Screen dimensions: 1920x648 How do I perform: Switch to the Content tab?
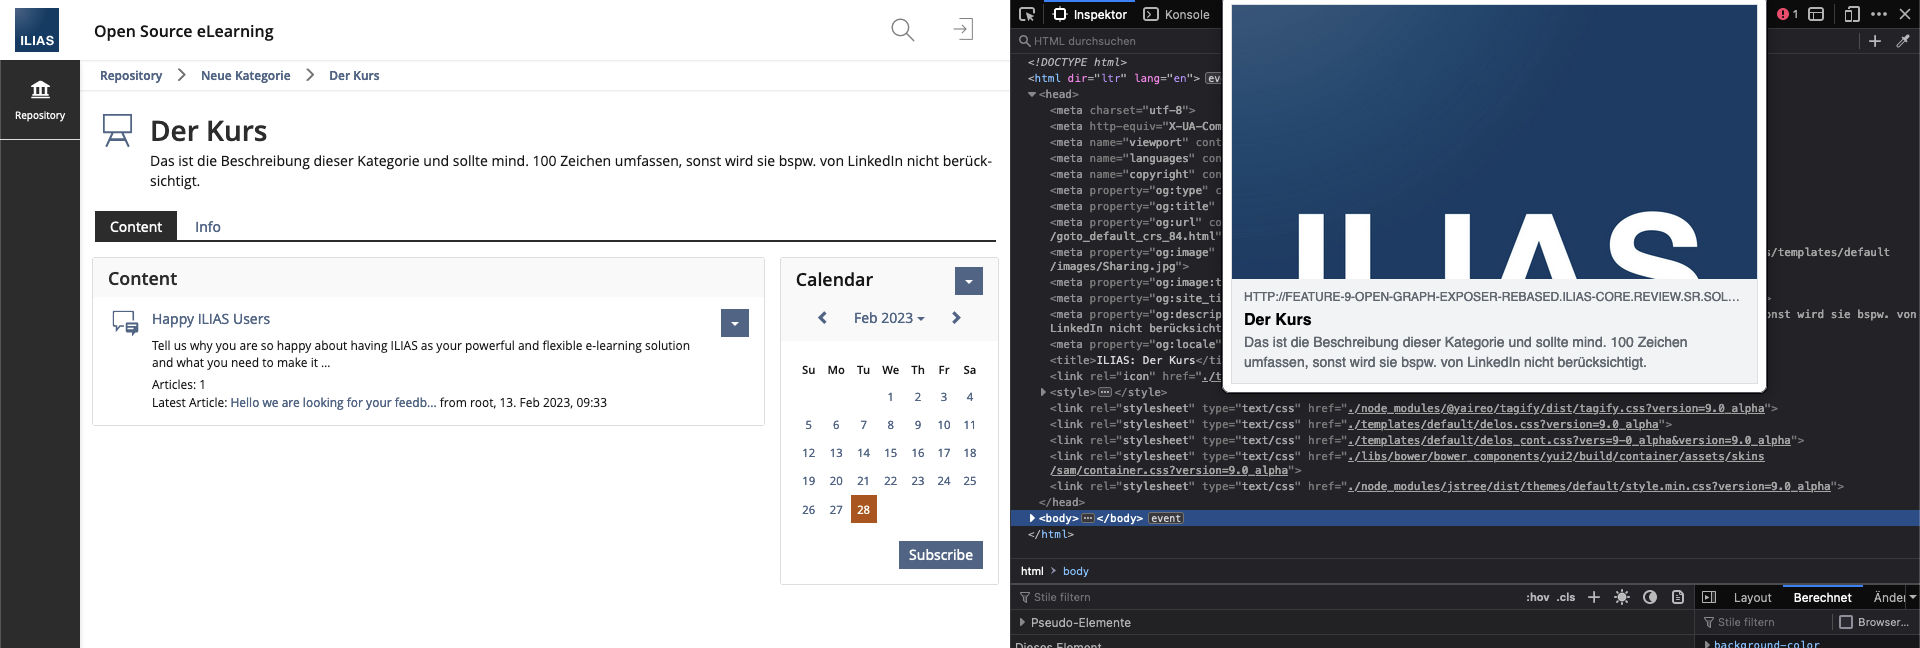(x=136, y=227)
